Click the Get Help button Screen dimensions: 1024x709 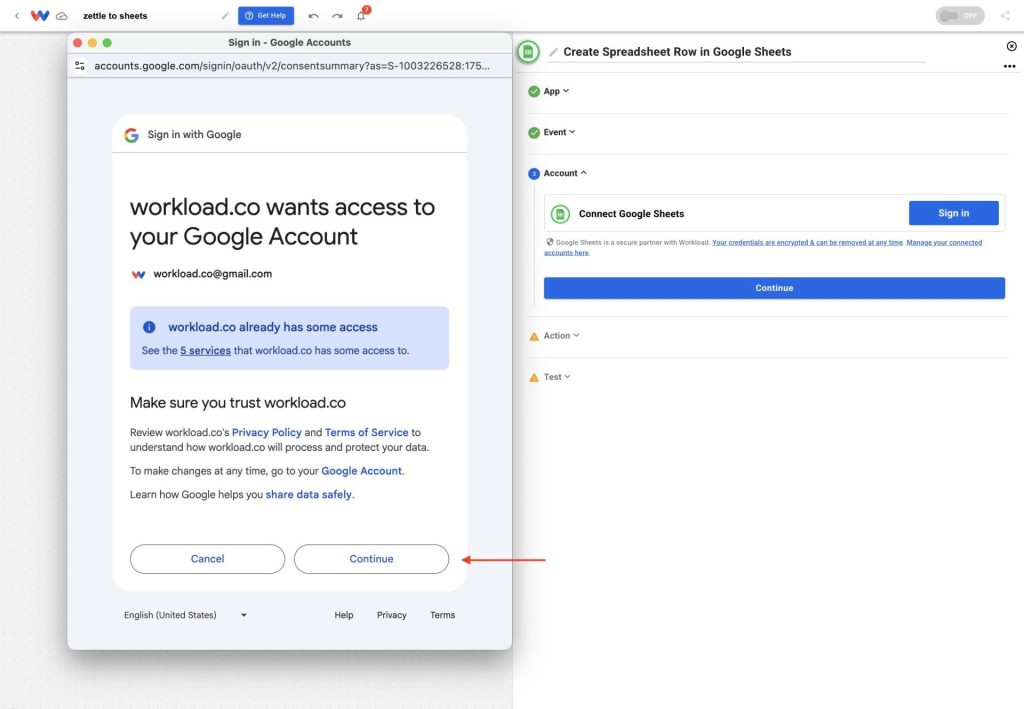[266, 16]
